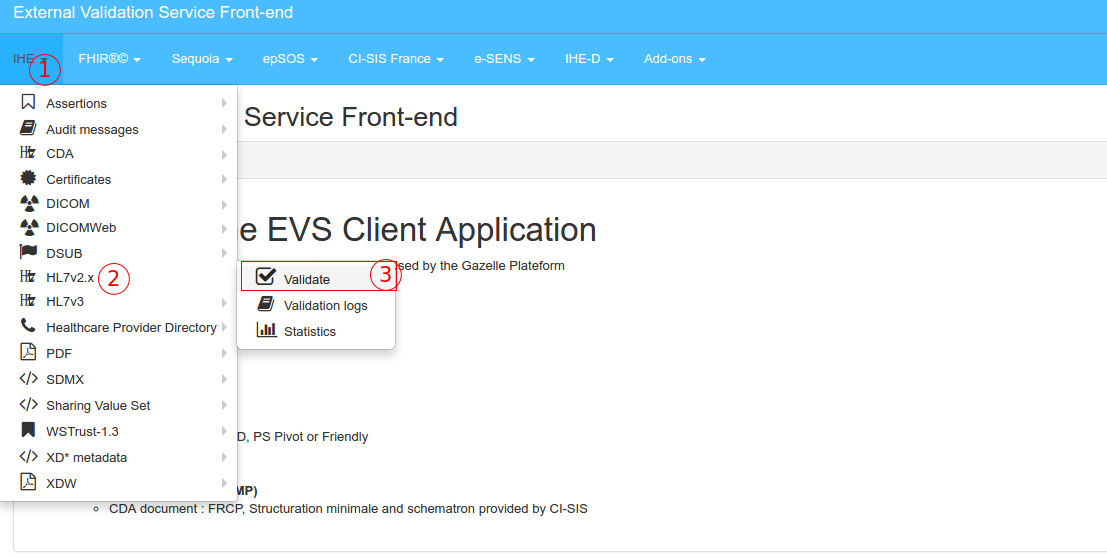Choose the HL7v2.x menu entry
Screen dimensions: 1107x558
70,277
